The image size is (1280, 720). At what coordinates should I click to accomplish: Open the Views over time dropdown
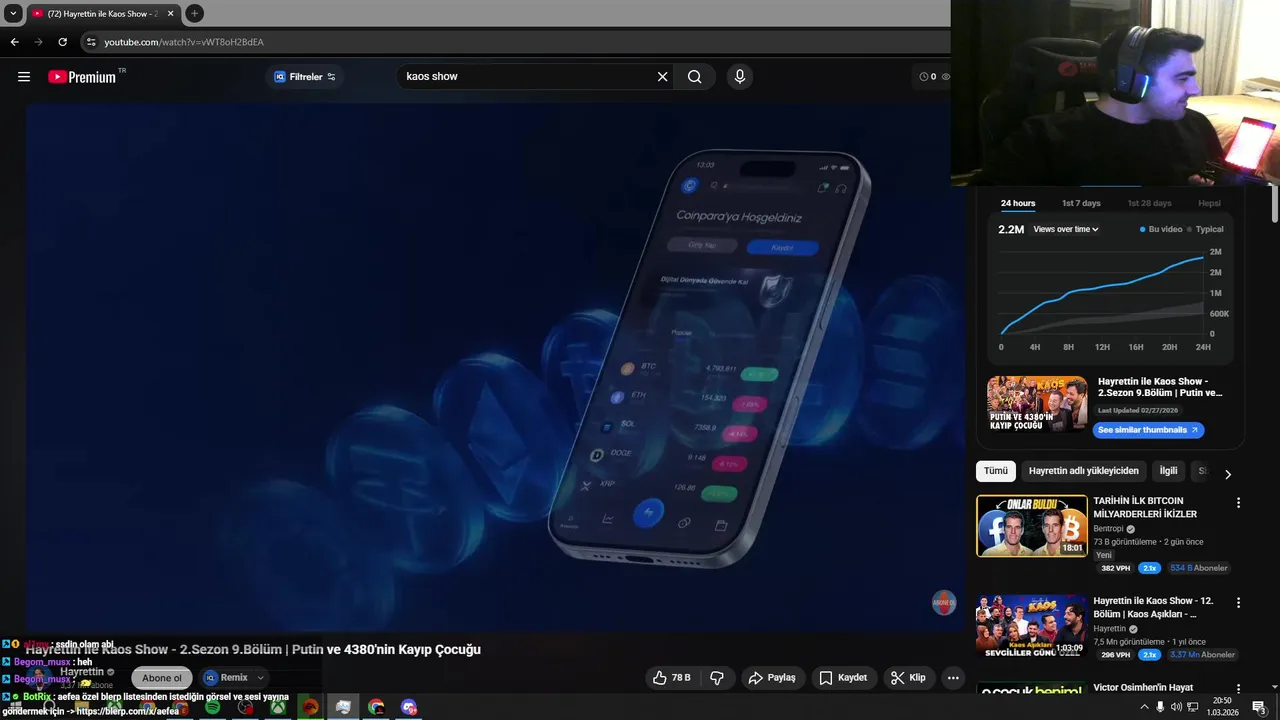click(x=1066, y=229)
